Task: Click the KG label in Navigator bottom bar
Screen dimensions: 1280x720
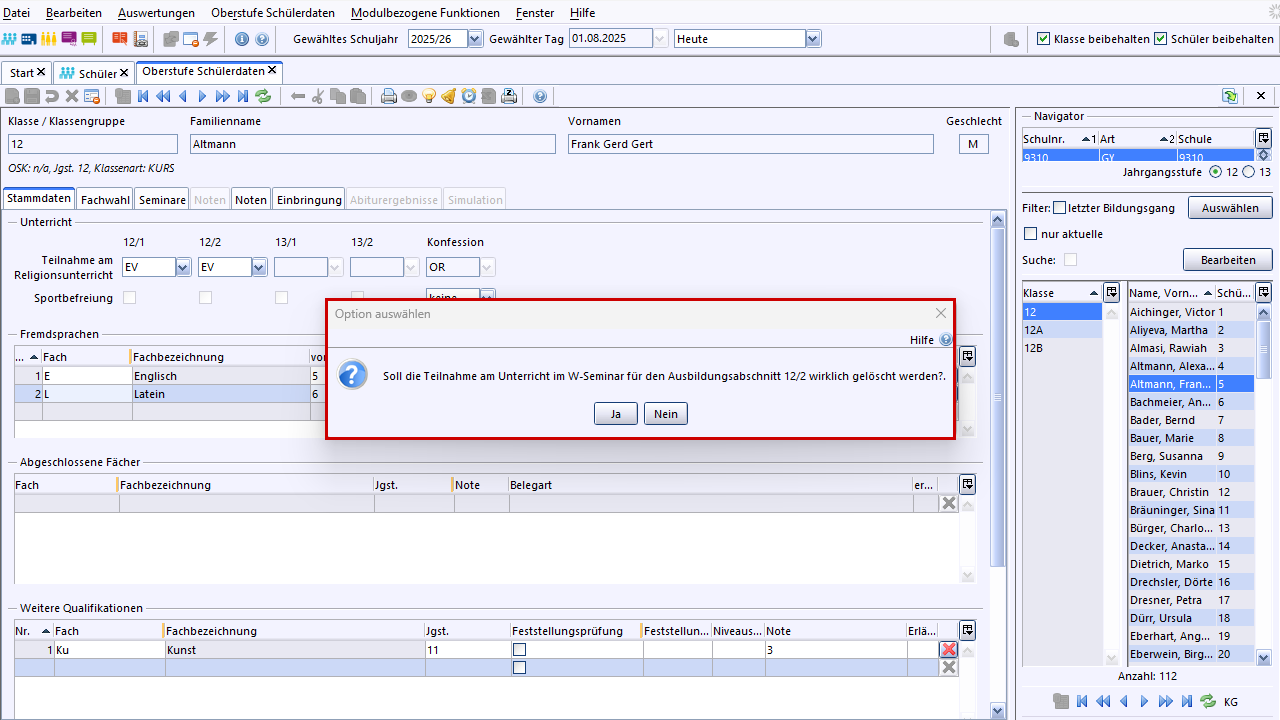Action: click(x=1231, y=702)
